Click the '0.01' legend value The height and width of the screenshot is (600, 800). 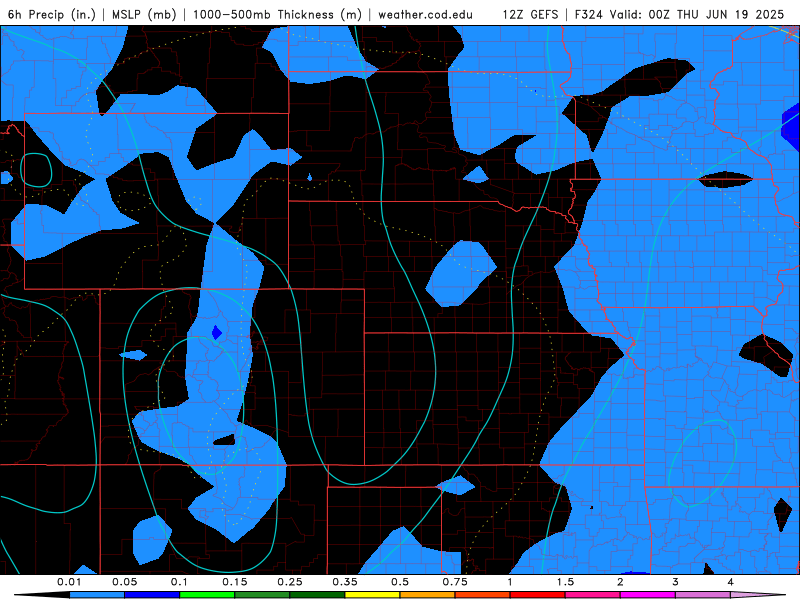[69, 582]
